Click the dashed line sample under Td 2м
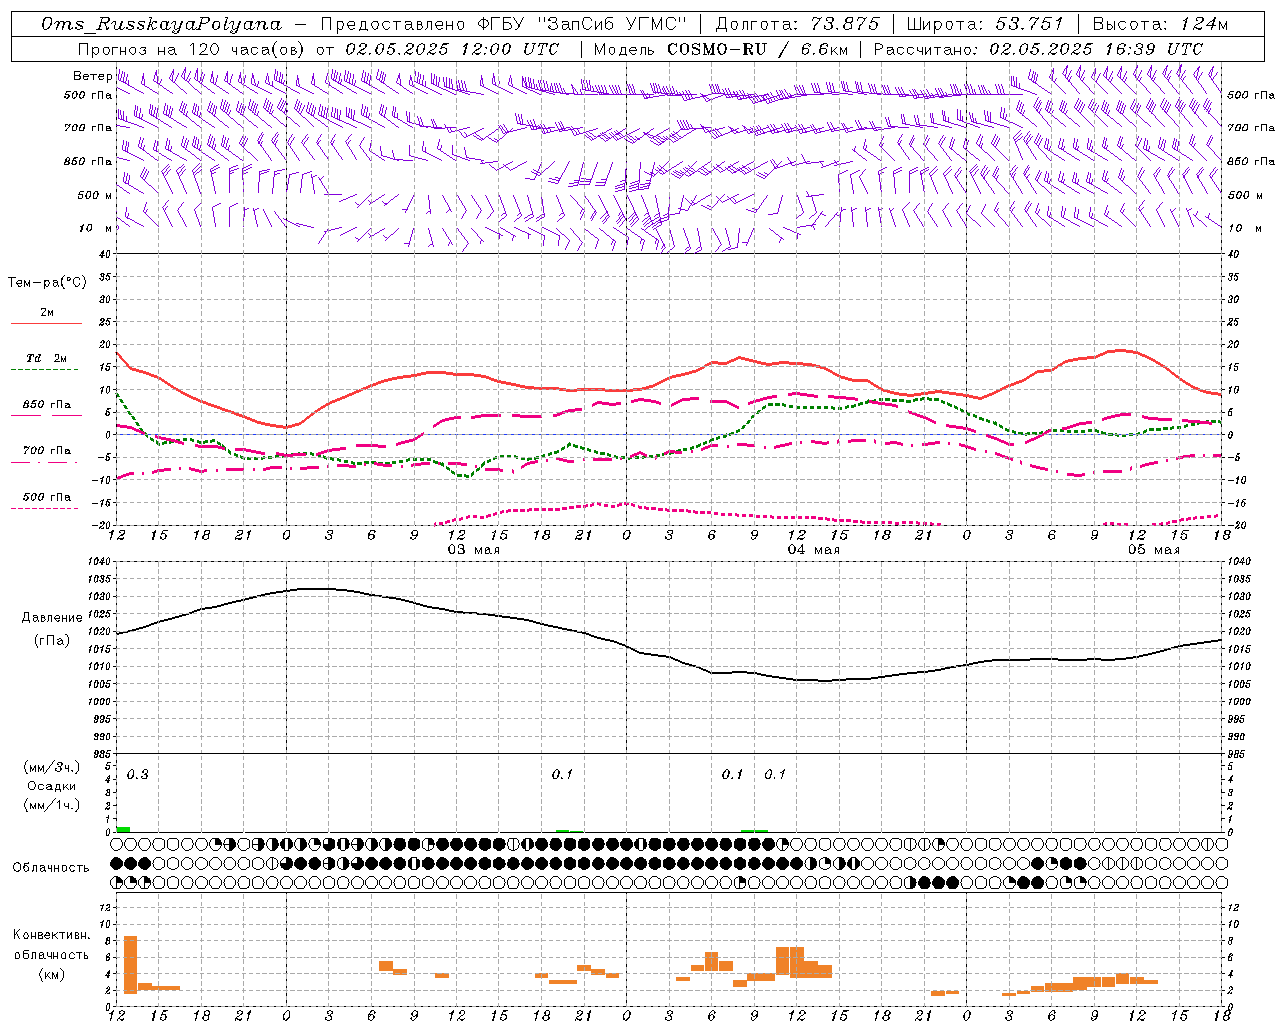This screenshot has width=1280, height=1024. [x=46, y=370]
